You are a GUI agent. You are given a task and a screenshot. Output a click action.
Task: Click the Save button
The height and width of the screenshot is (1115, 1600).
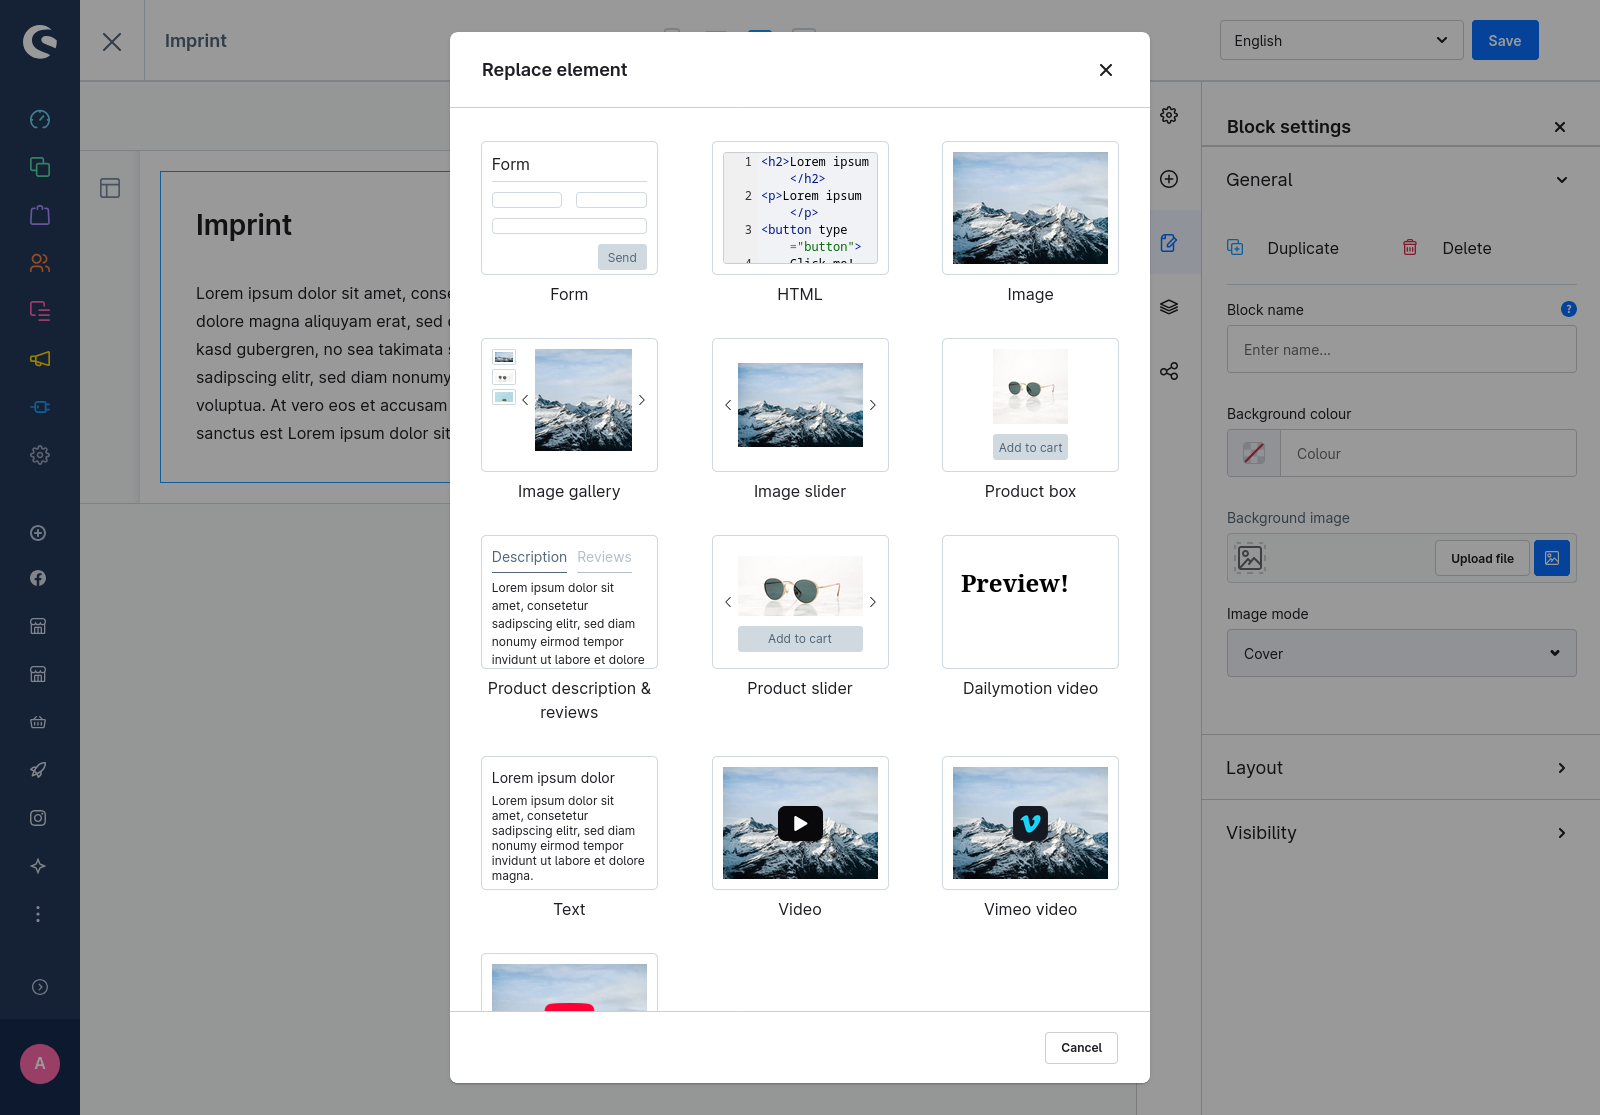[1505, 41]
